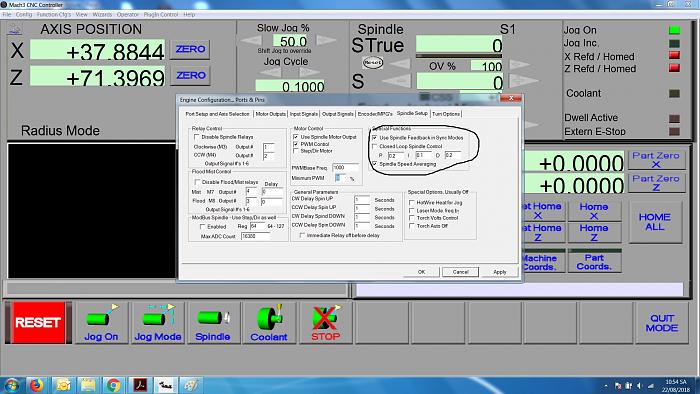Screen dimensions: 700x394
Task: Toggle the PWM Control checkbox
Action: [296, 144]
